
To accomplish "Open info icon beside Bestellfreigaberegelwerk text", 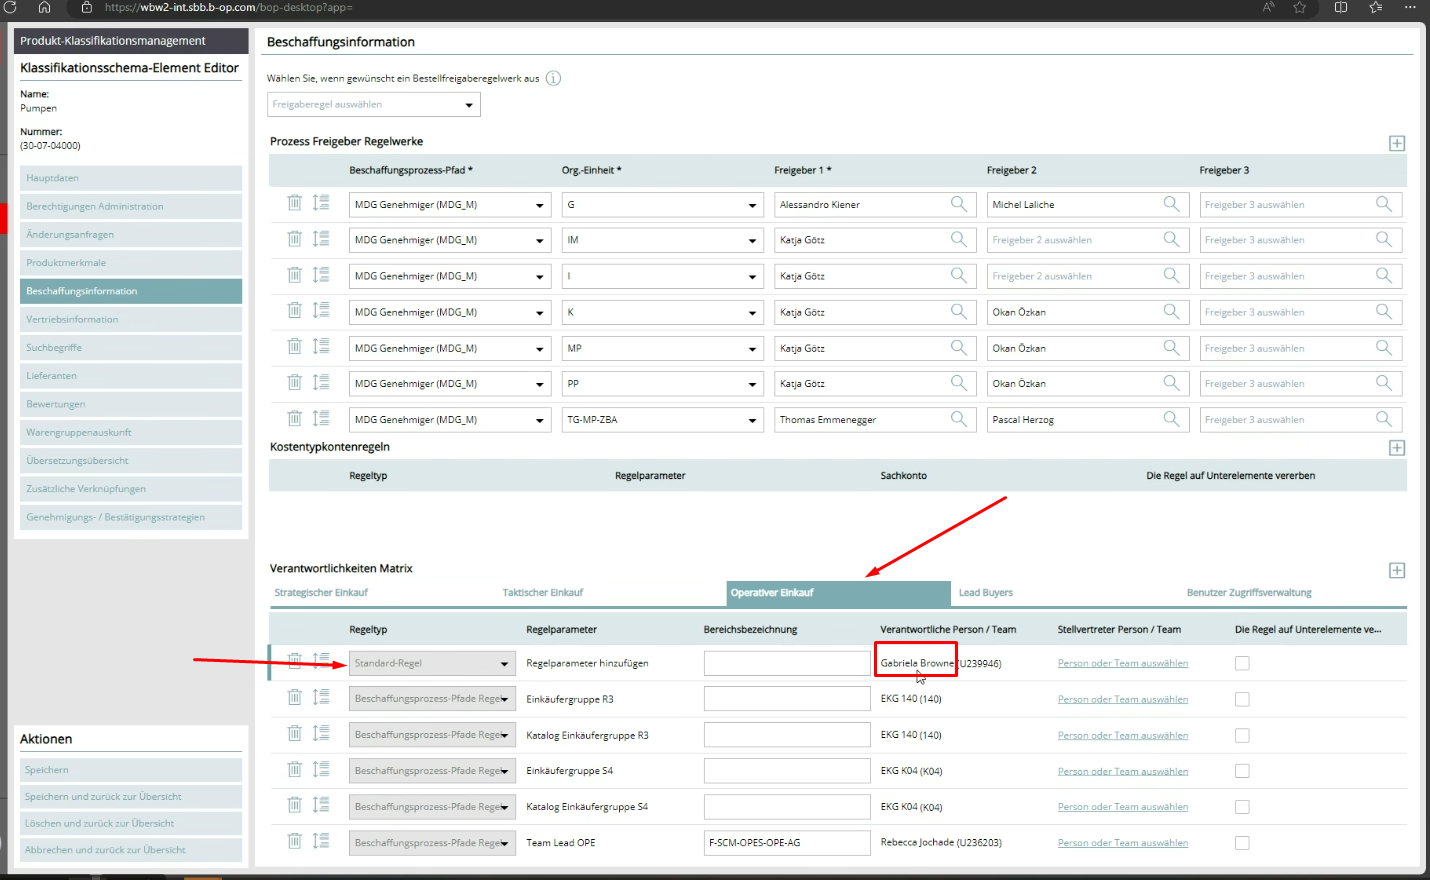I will pyautogui.click(x=553, y=78).
